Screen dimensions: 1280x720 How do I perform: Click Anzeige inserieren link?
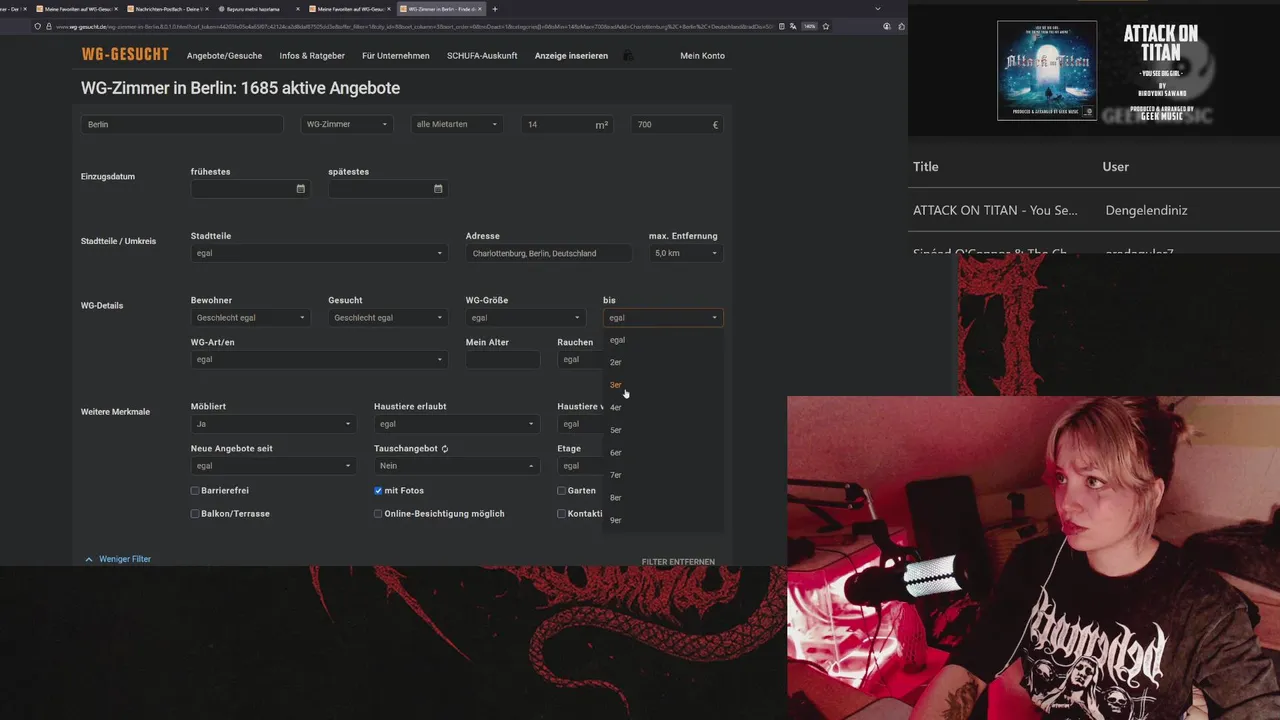571,56
